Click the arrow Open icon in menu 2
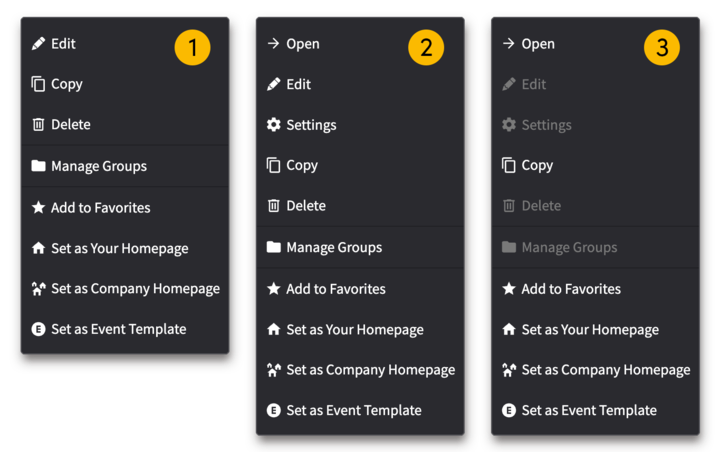This screenshot has width=720, height=452. [273, 44]
